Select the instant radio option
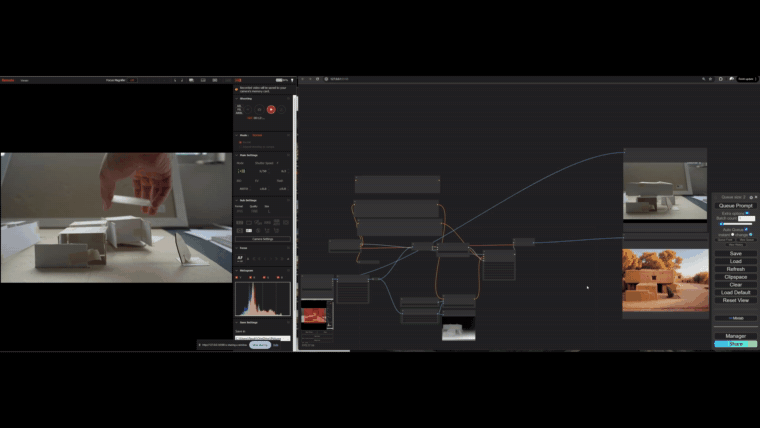 [x=732, y=235]
